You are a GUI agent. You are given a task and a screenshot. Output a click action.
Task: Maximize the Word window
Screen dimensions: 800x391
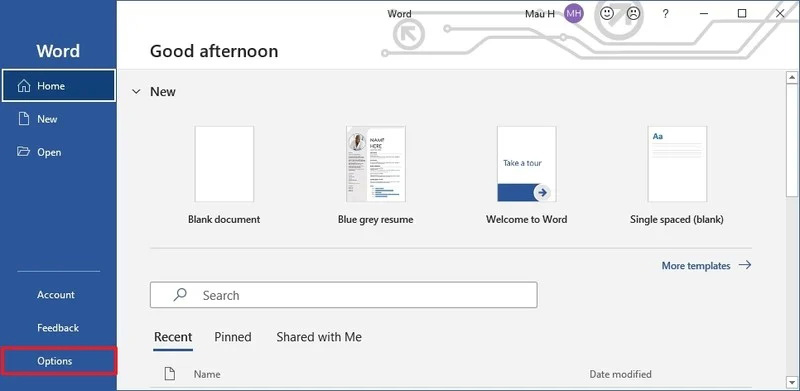(x=742, y=14)
